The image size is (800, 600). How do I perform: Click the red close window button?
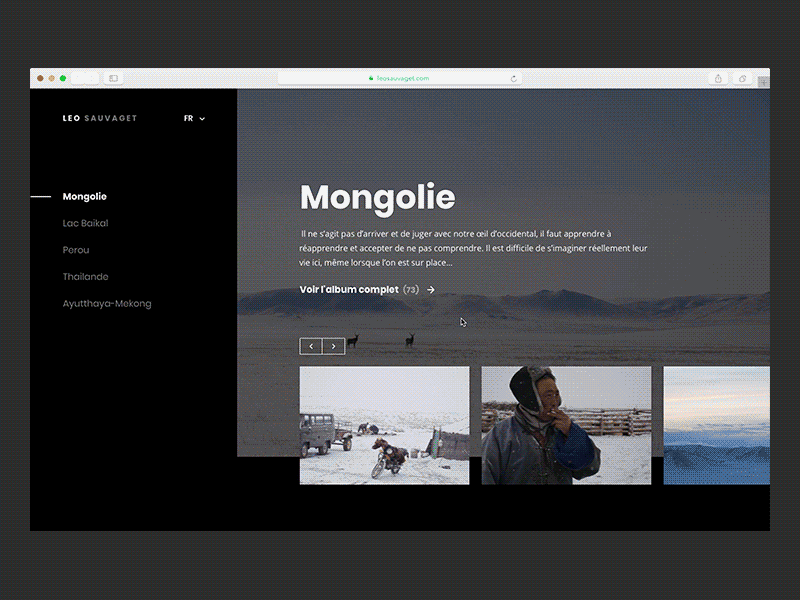40,78
